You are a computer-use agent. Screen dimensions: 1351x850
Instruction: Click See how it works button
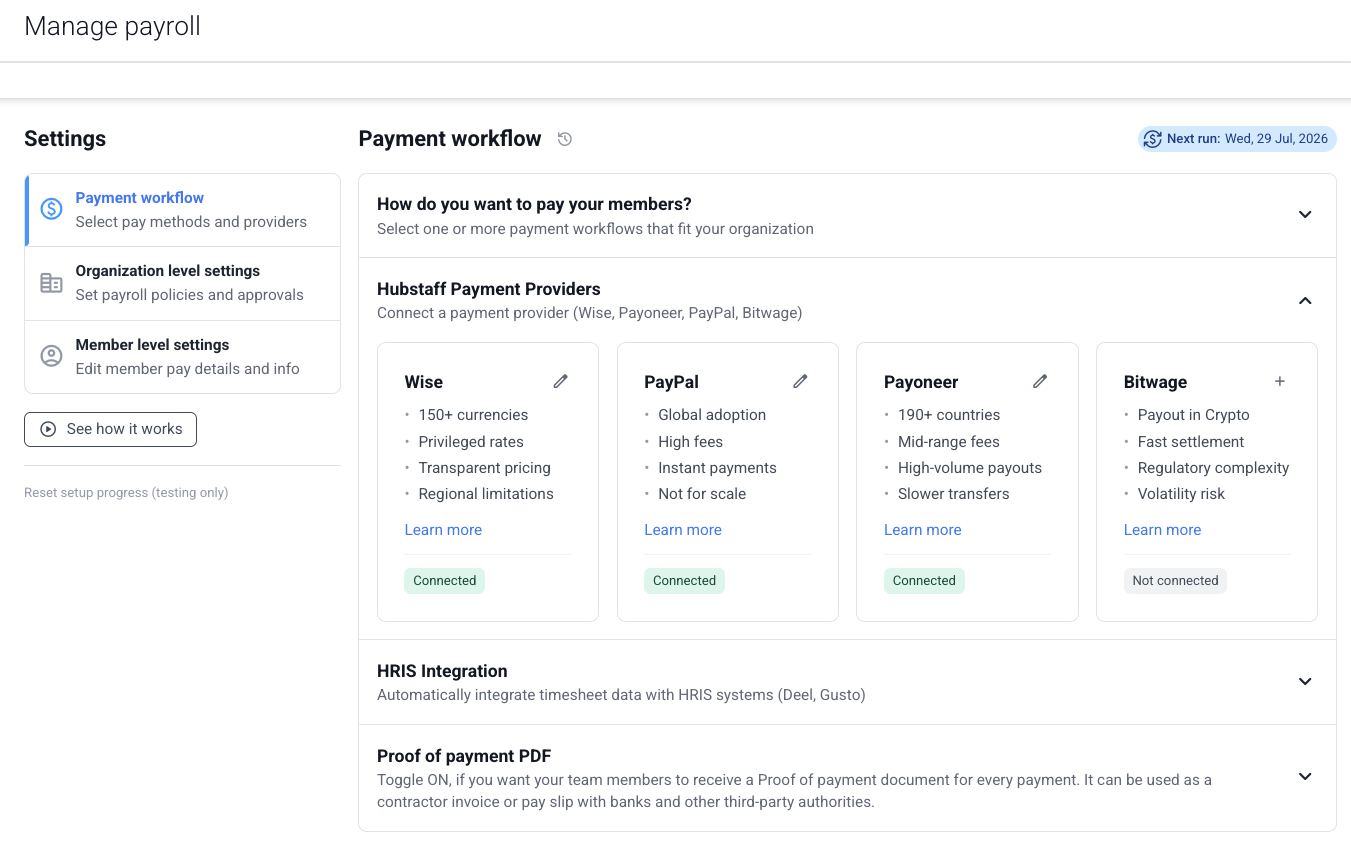point(111,429)
